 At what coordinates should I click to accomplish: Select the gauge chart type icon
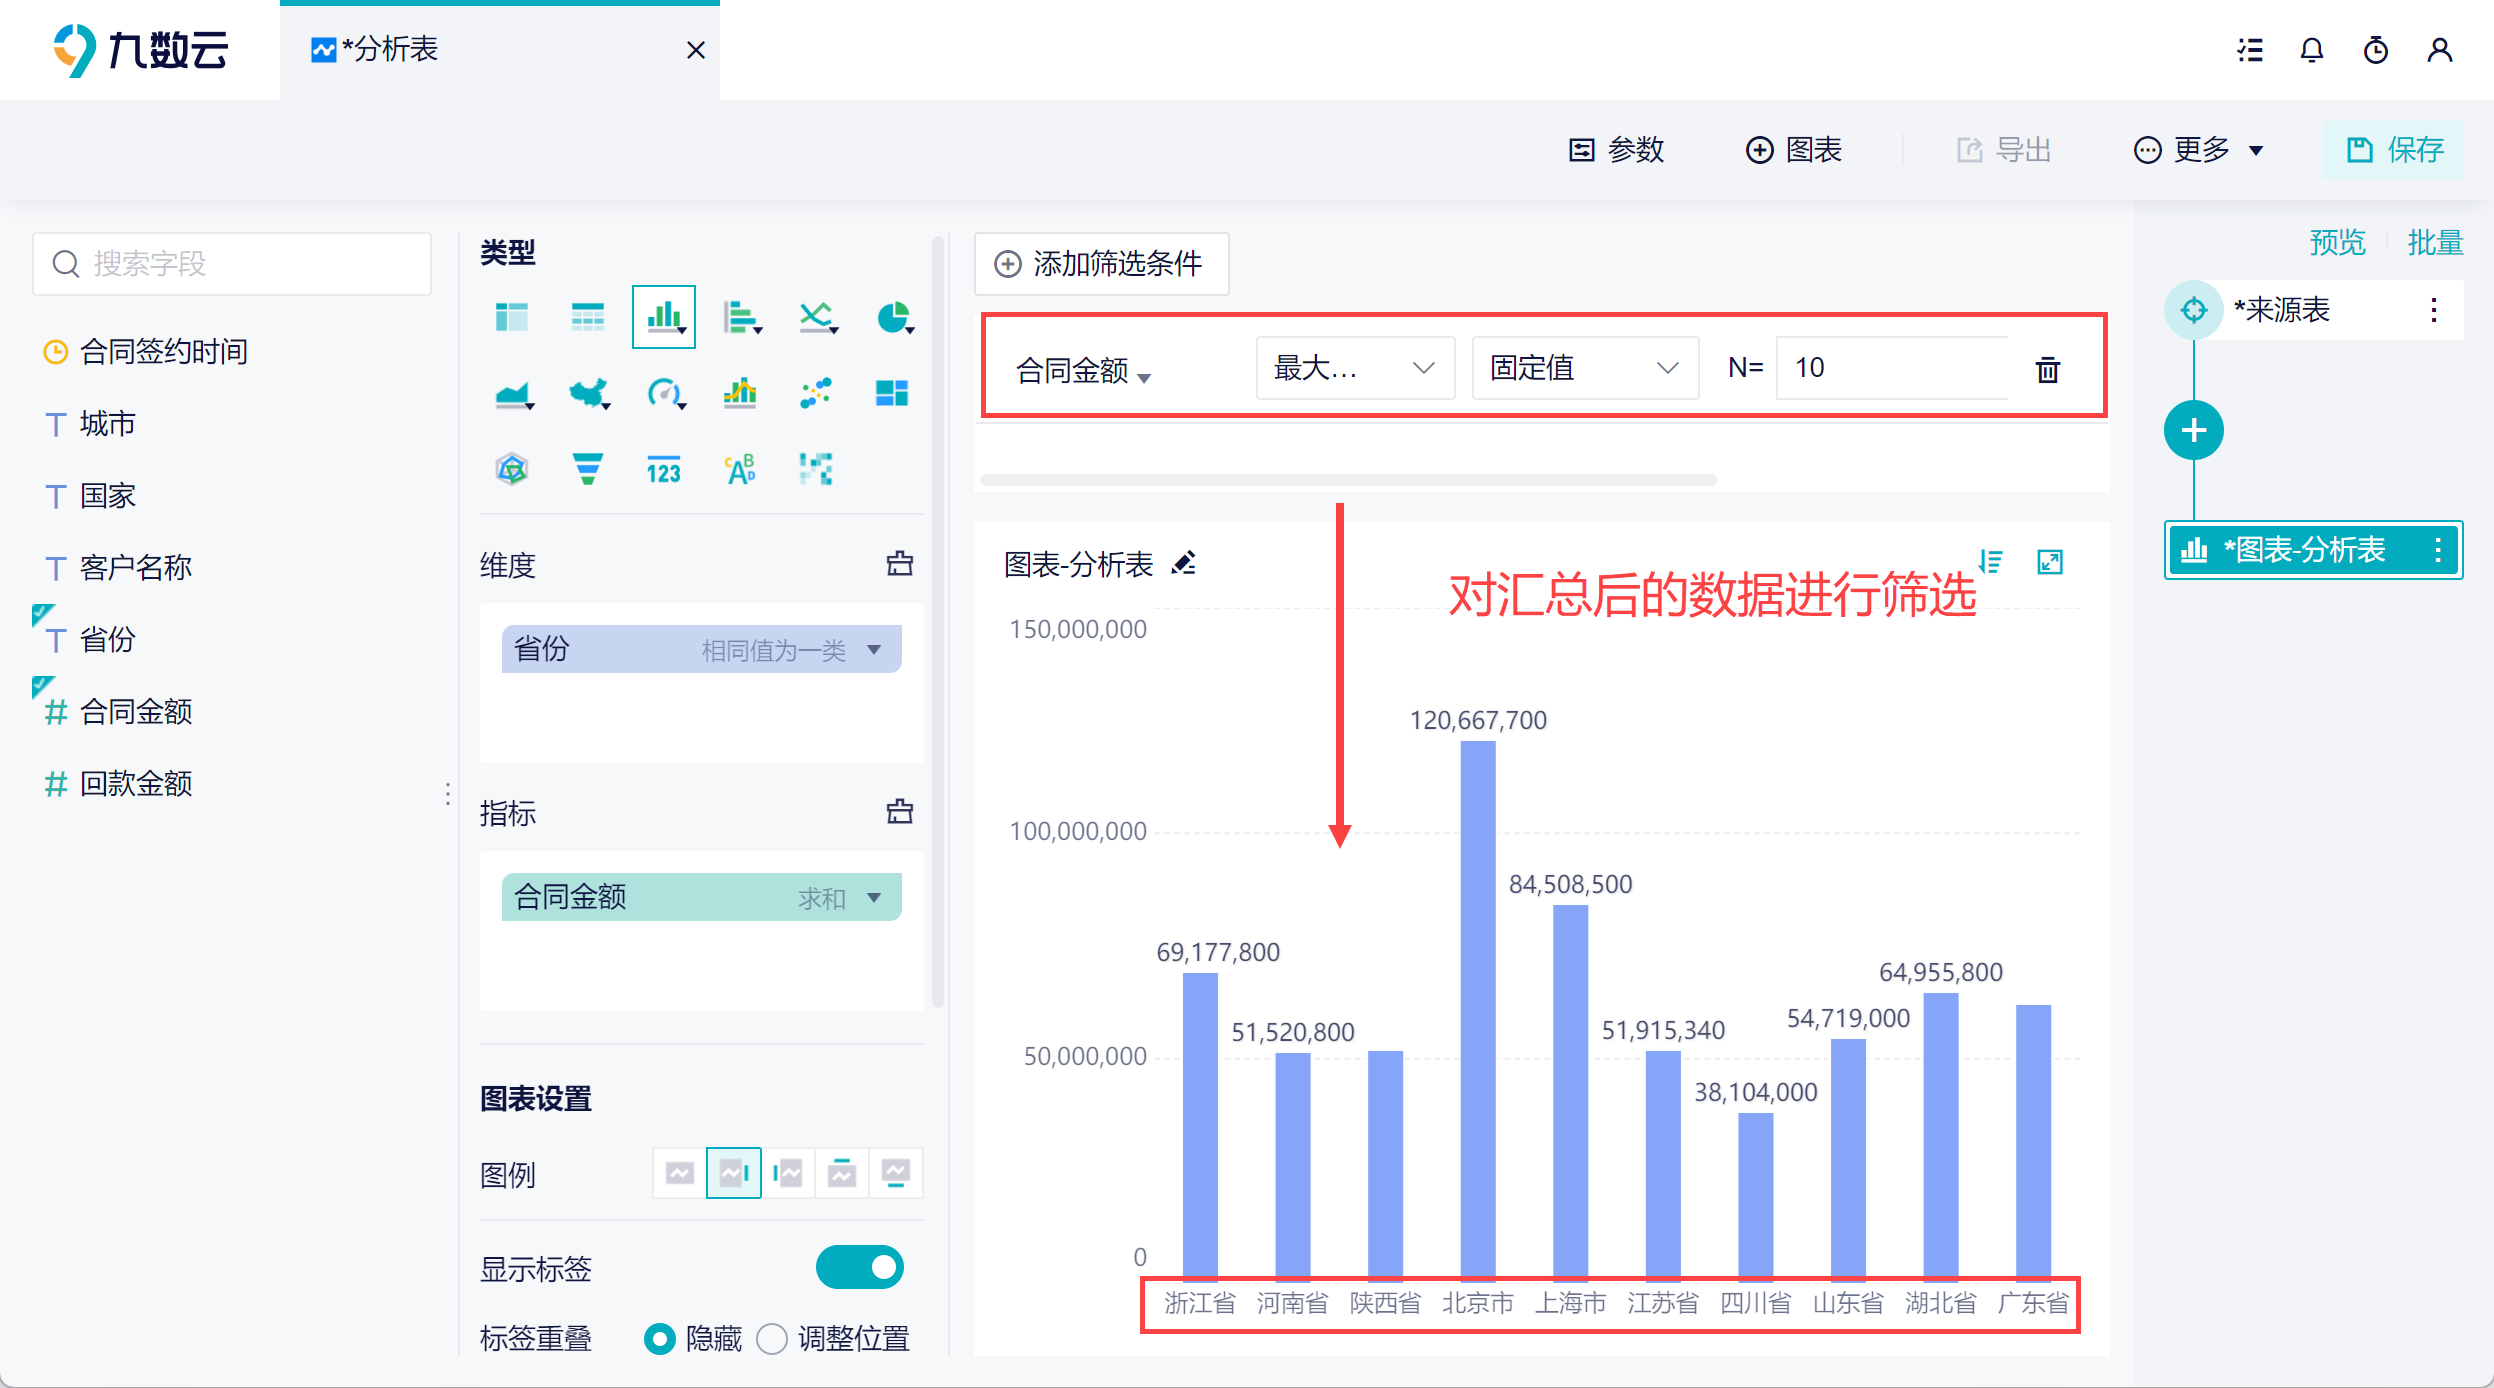[665, 393]
